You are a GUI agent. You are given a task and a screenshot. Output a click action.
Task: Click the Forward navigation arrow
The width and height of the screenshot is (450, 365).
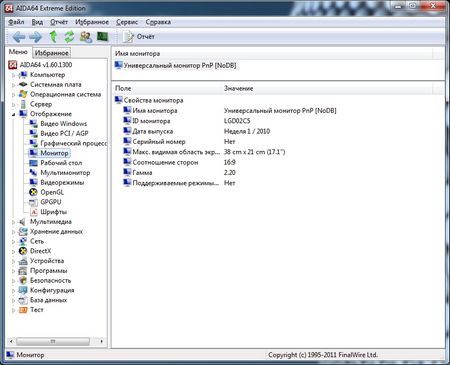click(x=36, y=37)
